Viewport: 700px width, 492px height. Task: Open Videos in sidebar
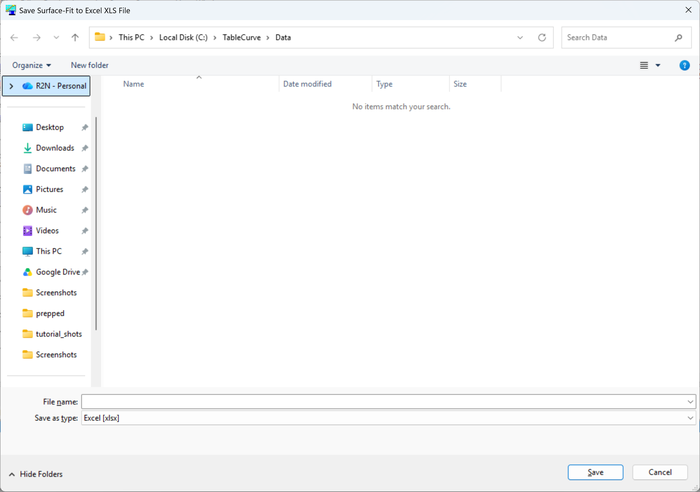[47, 230]
